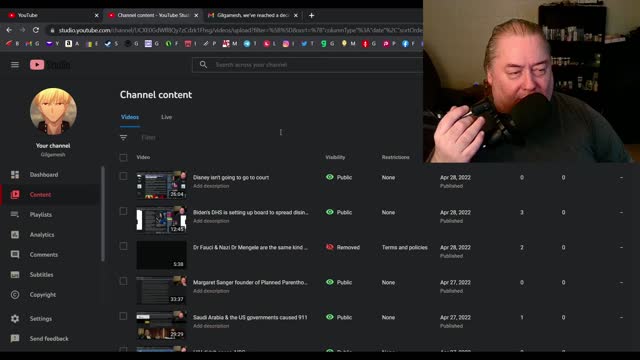
Task: Open the Saudi Arabia video title
Action: [250, 317]
